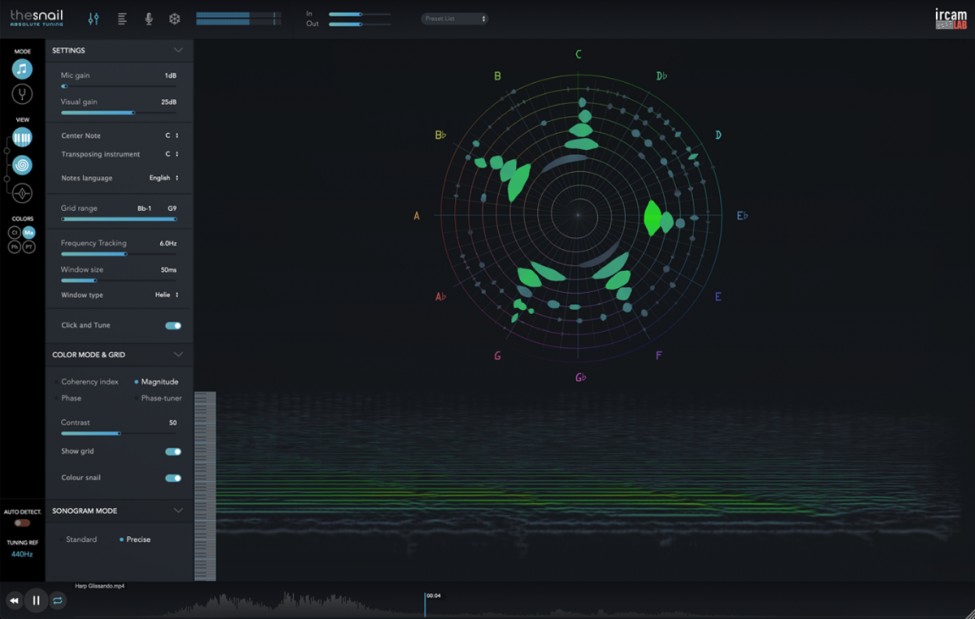Select the piano sonogram view icon
Viewport: 975px width, 619px height.
click(22, 136)
